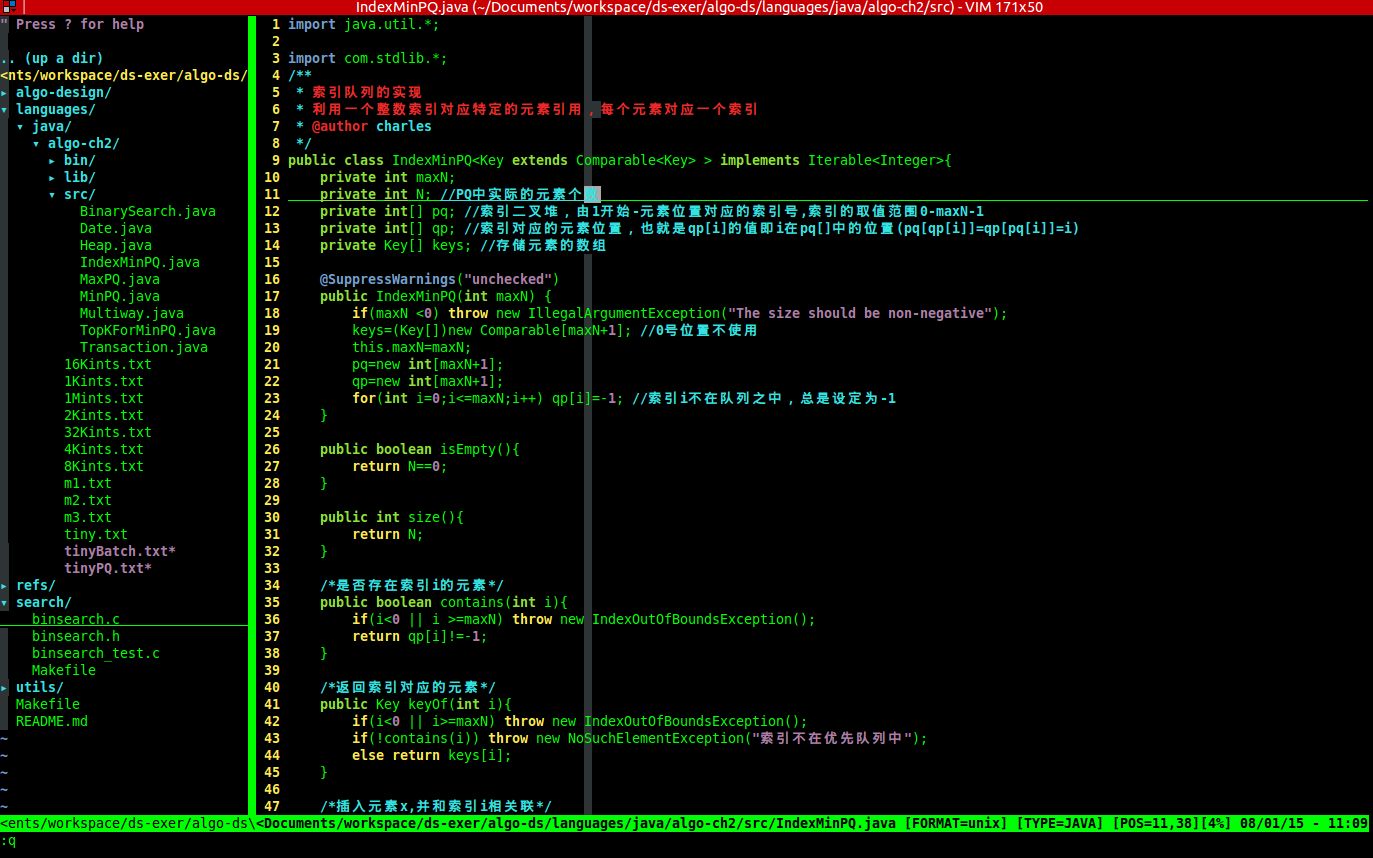Screen dimensions: 1373x858
Task: Select m2.txt file
Action: click(87, 501)
